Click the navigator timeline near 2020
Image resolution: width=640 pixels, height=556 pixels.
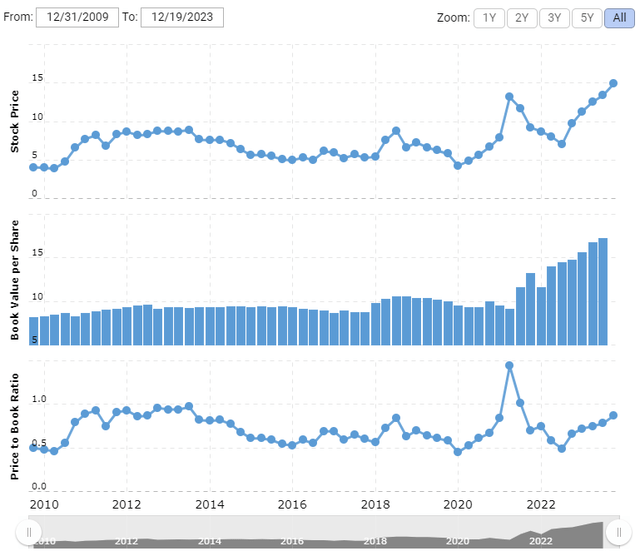pyautogui.click(x=458, y=541)
